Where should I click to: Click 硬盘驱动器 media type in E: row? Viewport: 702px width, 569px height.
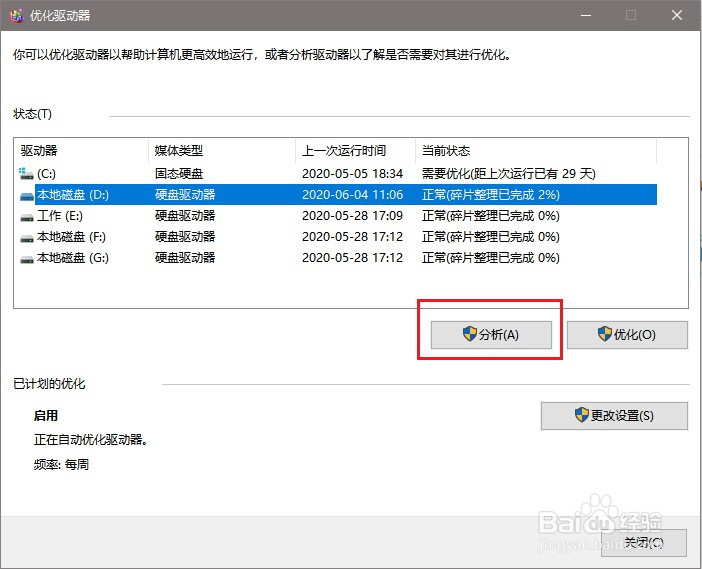tap(185, 215)
